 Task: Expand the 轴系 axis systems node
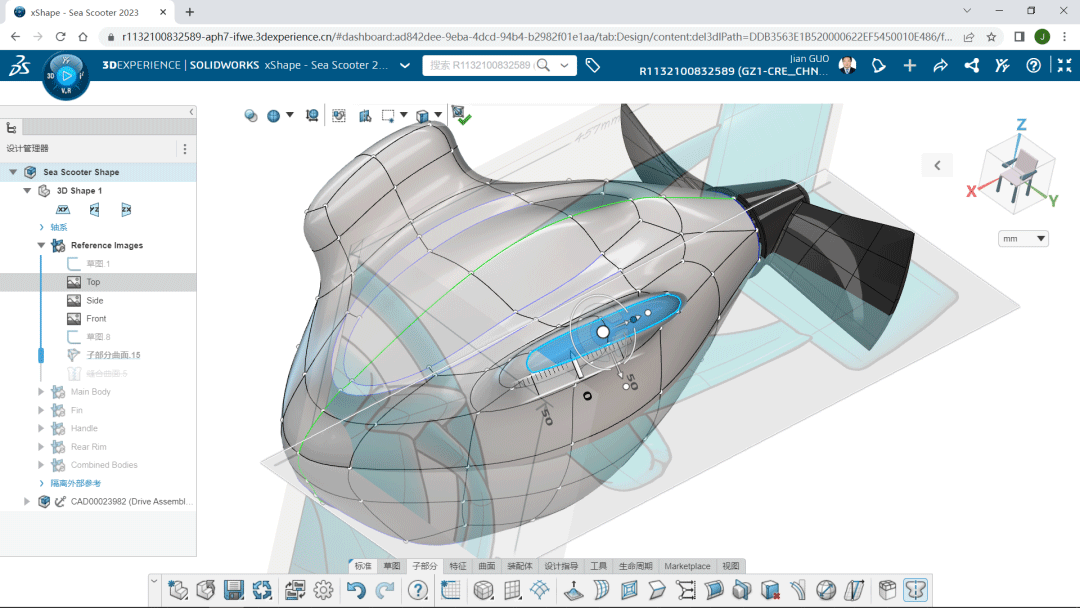pyautogui.click(x=42, y=227)
